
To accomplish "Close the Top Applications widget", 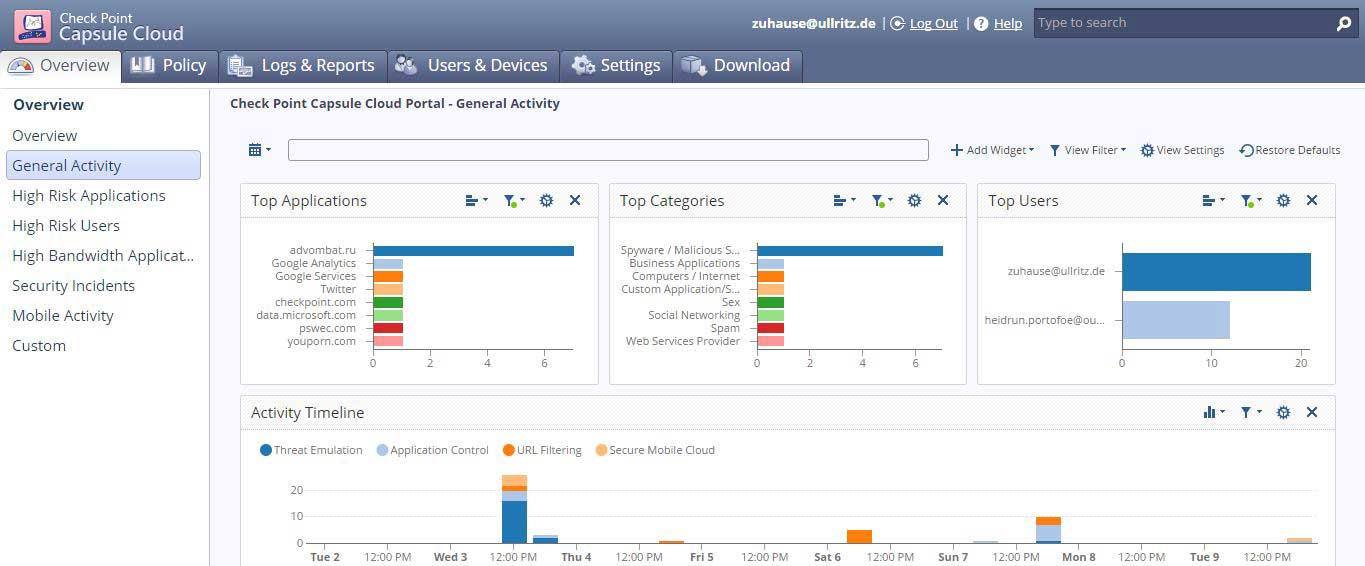I will tap(575, 200).
